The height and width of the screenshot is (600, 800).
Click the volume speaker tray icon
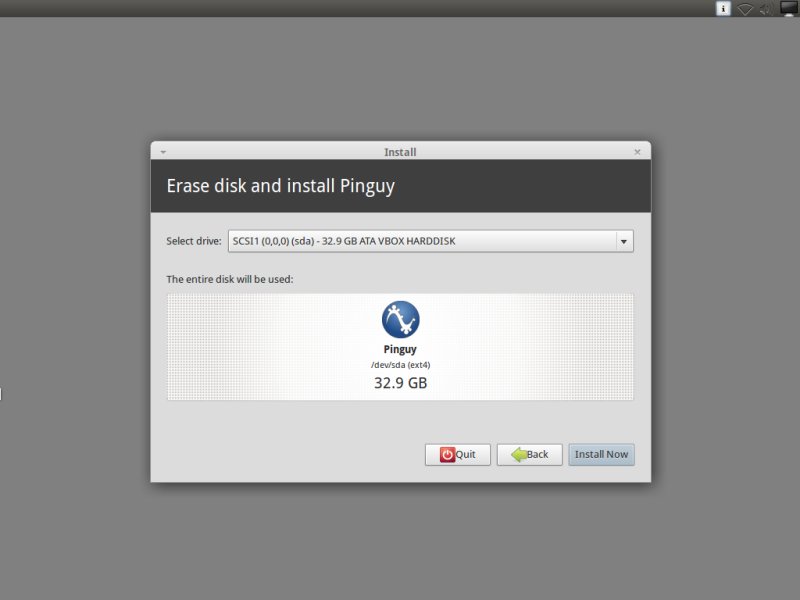pos(765,9)
